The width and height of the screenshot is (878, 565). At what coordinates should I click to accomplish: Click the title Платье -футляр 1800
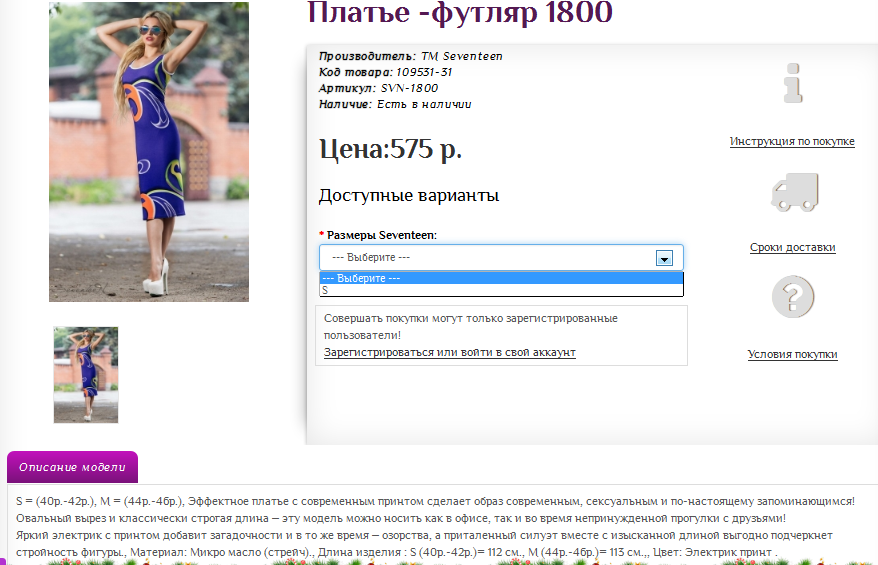[460, 12]
